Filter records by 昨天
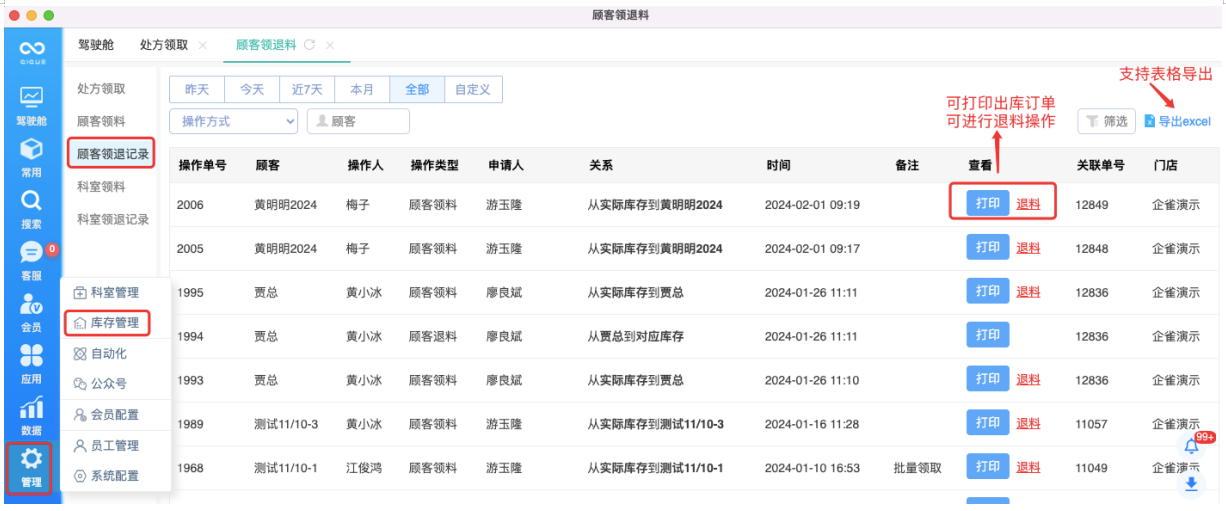This screenshot has height=511, width=1226. click(197, 89)
